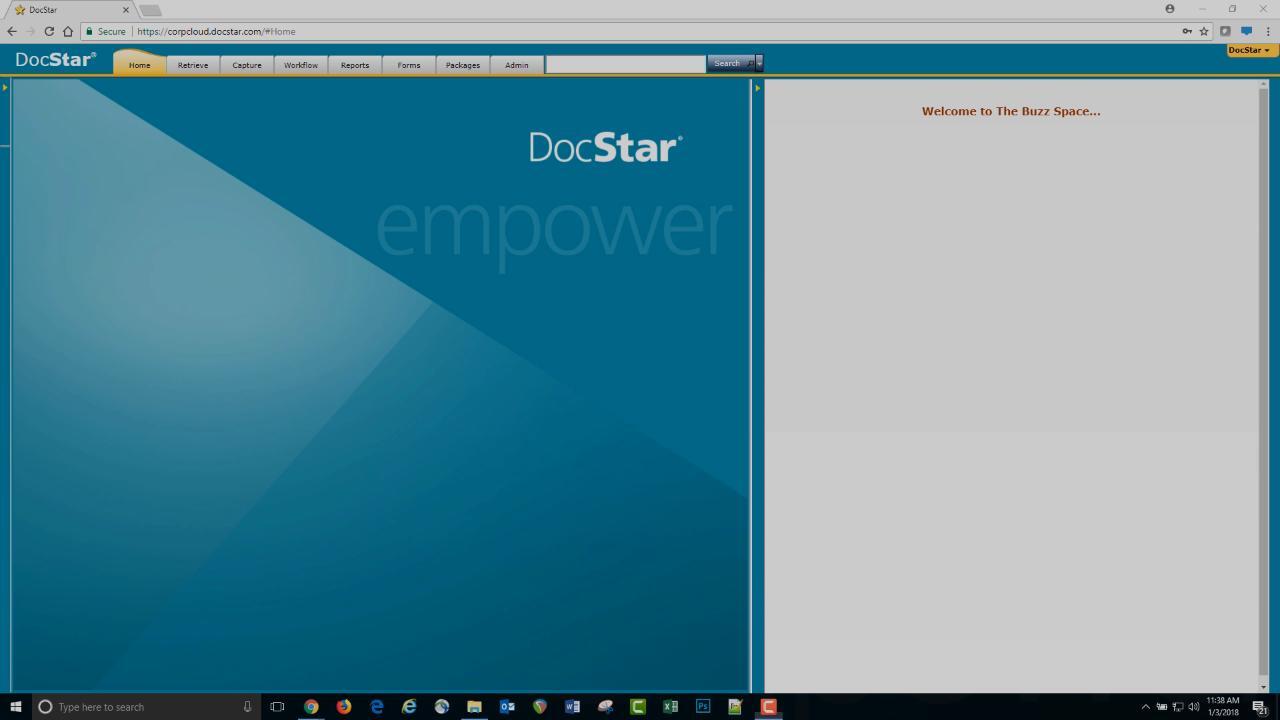Go to the Workflow tab
The image size is (1280, 720).
click(x=301, y=65)
